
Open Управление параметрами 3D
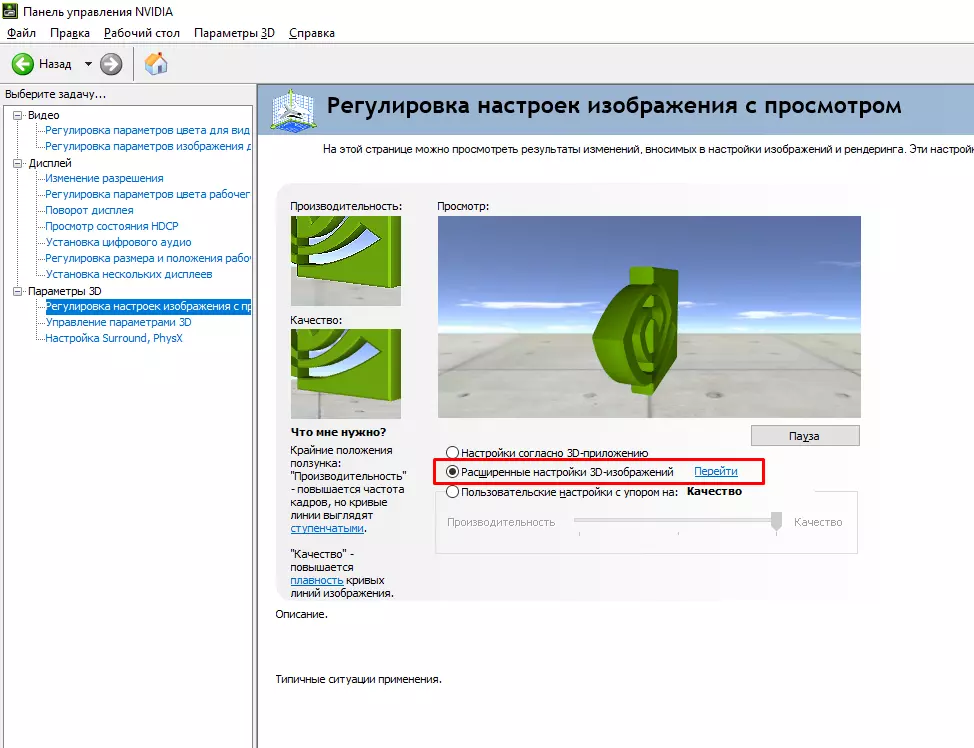coord(118,322)
